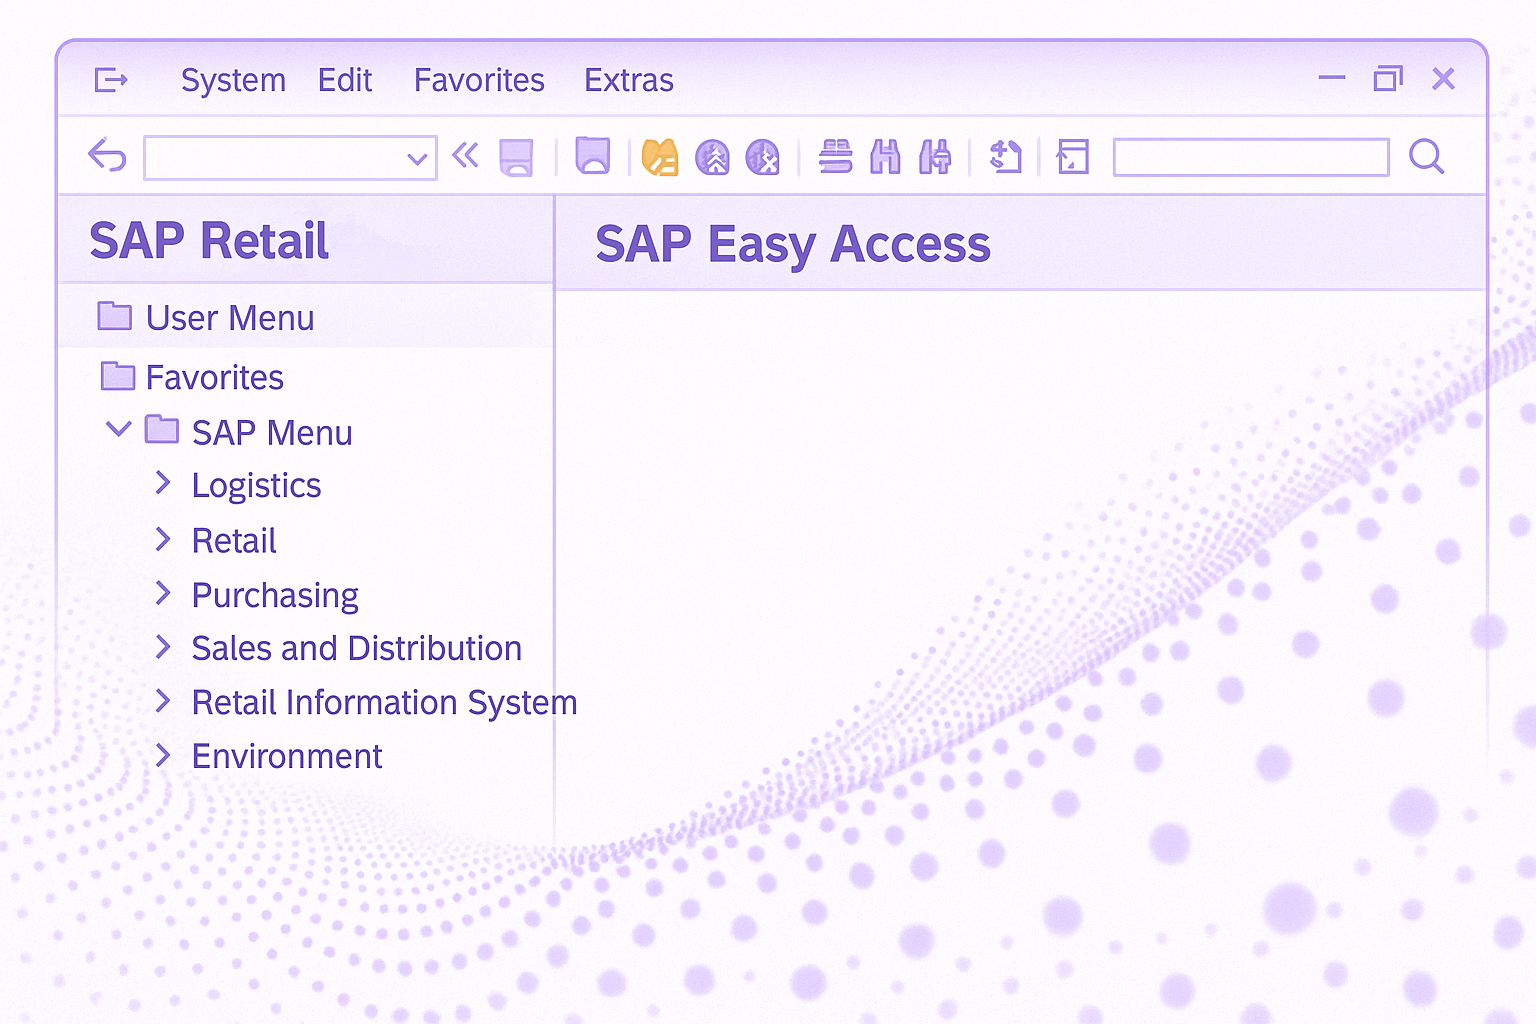Click the orange favorites folder icon
This screenshot has width=1536, height=1024.
660,157
